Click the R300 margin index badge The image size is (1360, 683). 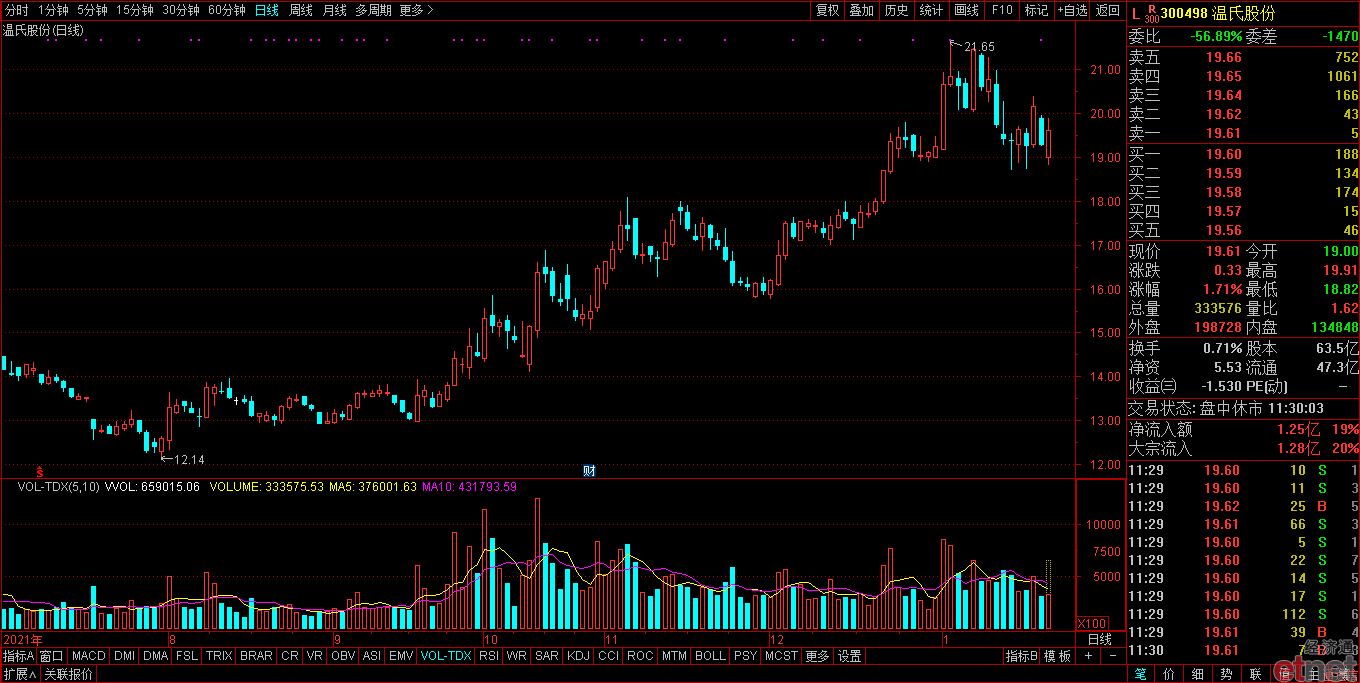[x=1152, y=13]
